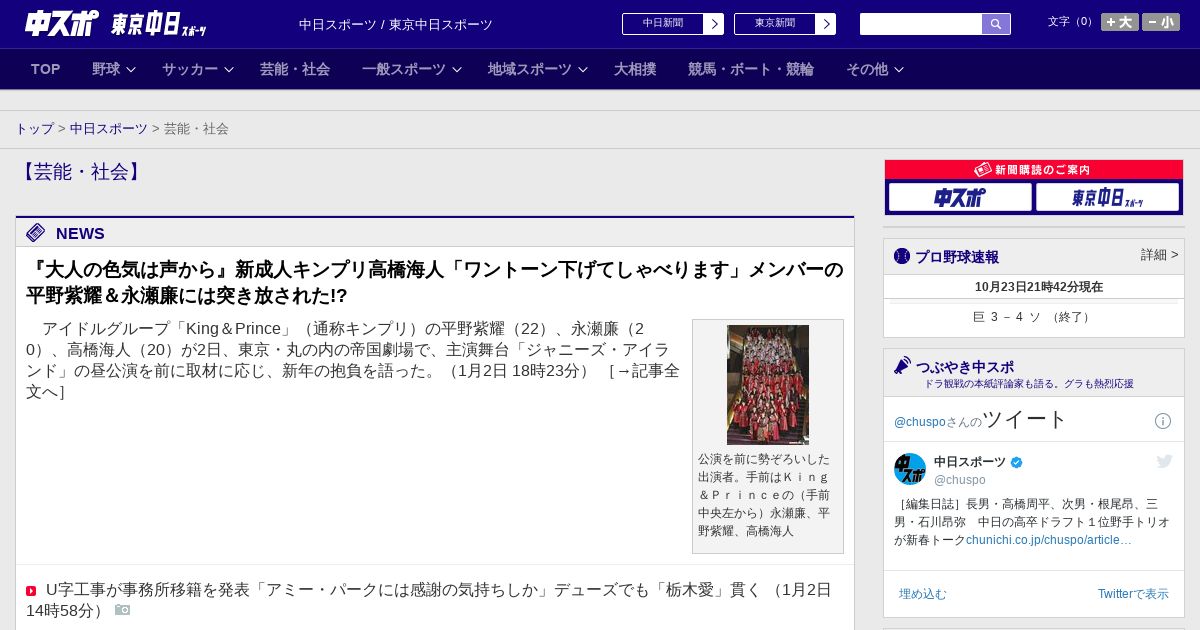Open その他 menu
Viewport: 1200px width, 630px height.
867,69
